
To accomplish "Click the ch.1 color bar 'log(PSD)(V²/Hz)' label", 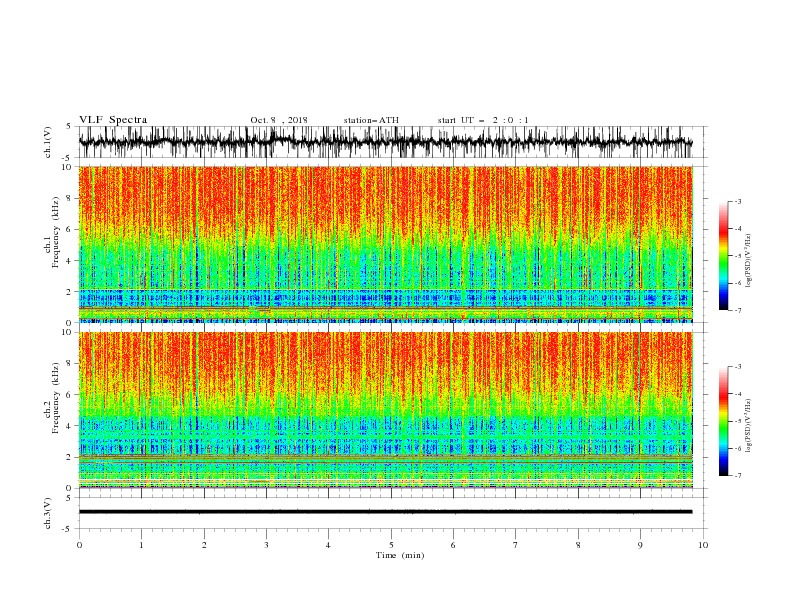I will tap(749, 261).
